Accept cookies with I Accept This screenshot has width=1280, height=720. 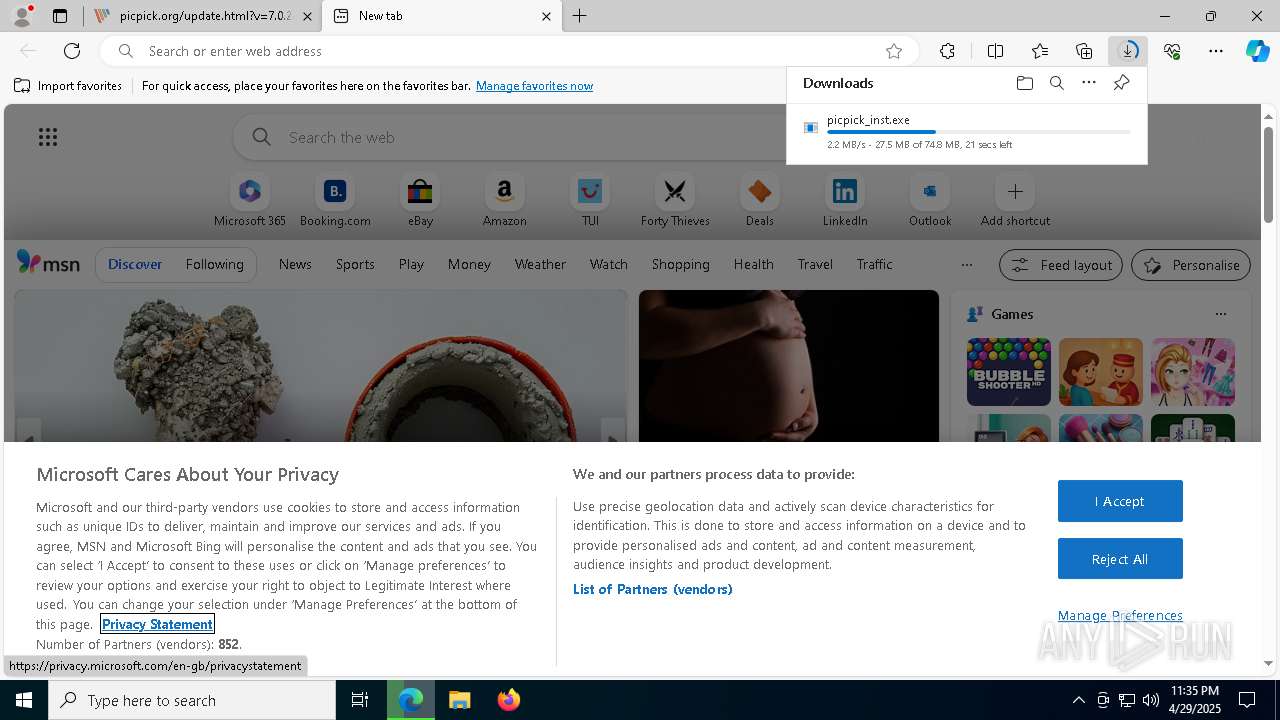coord(1120,501)
